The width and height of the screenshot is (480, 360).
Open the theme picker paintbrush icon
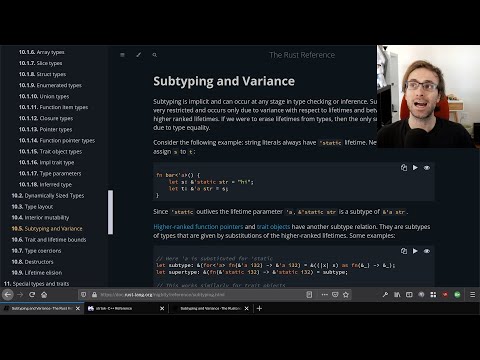[x=139, y=55]
